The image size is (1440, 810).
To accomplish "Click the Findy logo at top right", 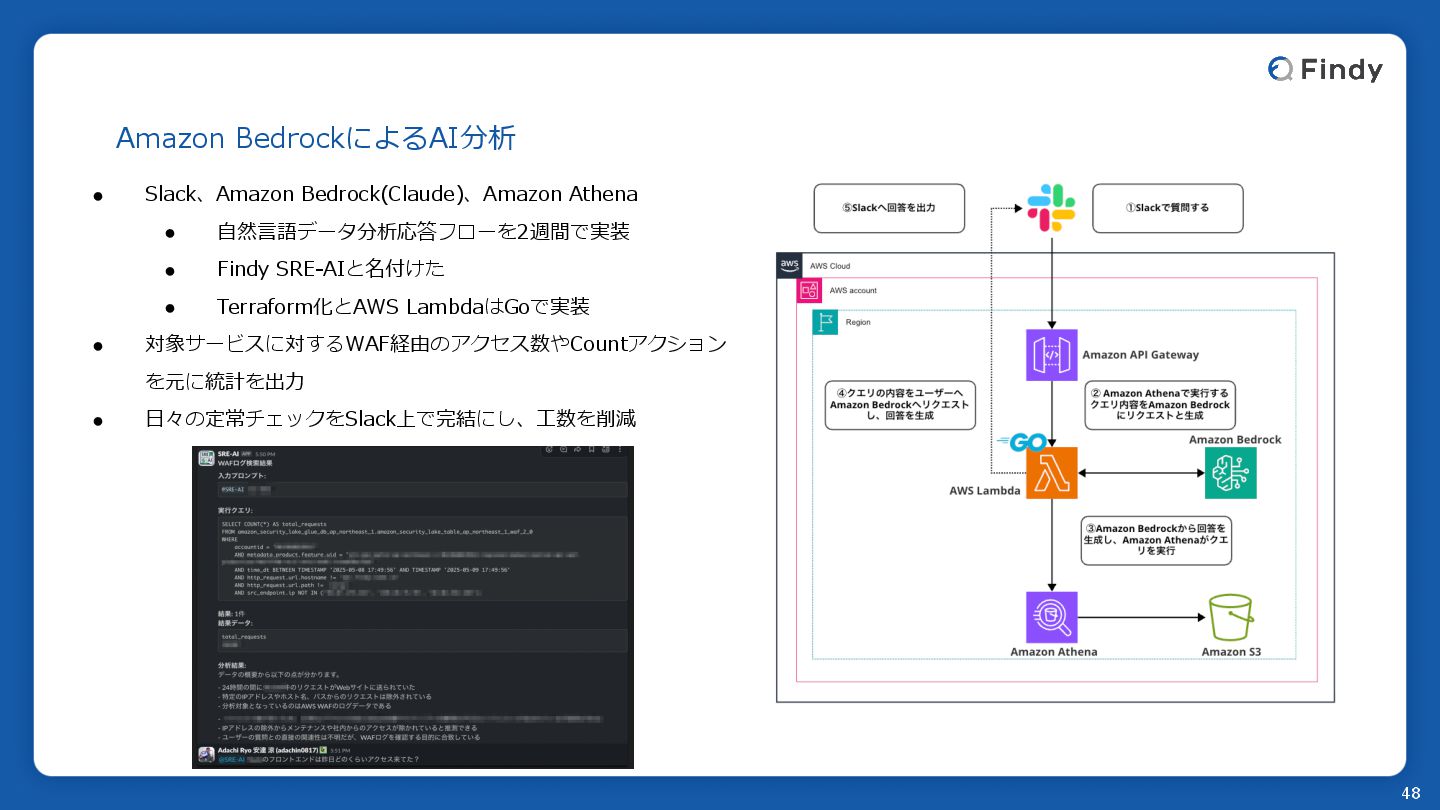I will click(1325, 69).
